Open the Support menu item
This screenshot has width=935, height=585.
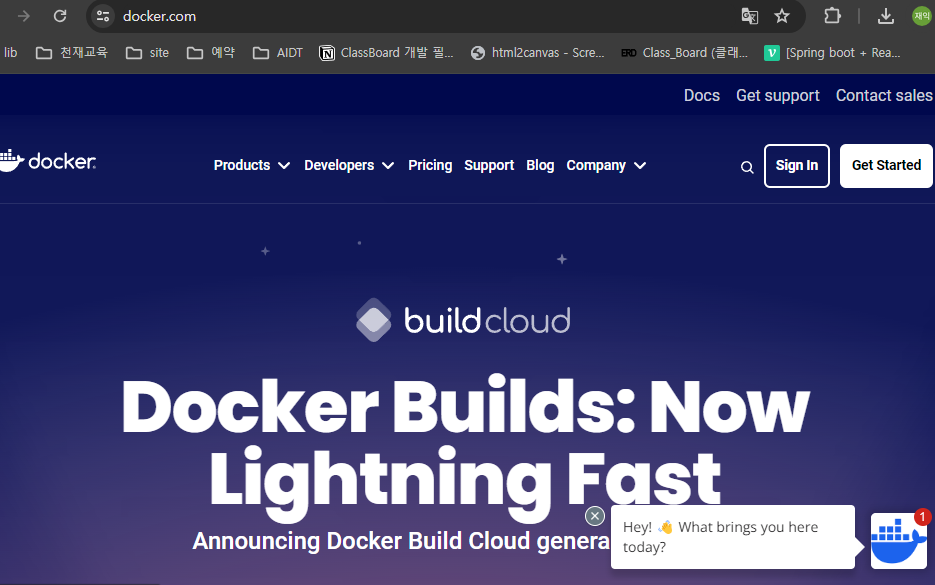click(489, 165)
